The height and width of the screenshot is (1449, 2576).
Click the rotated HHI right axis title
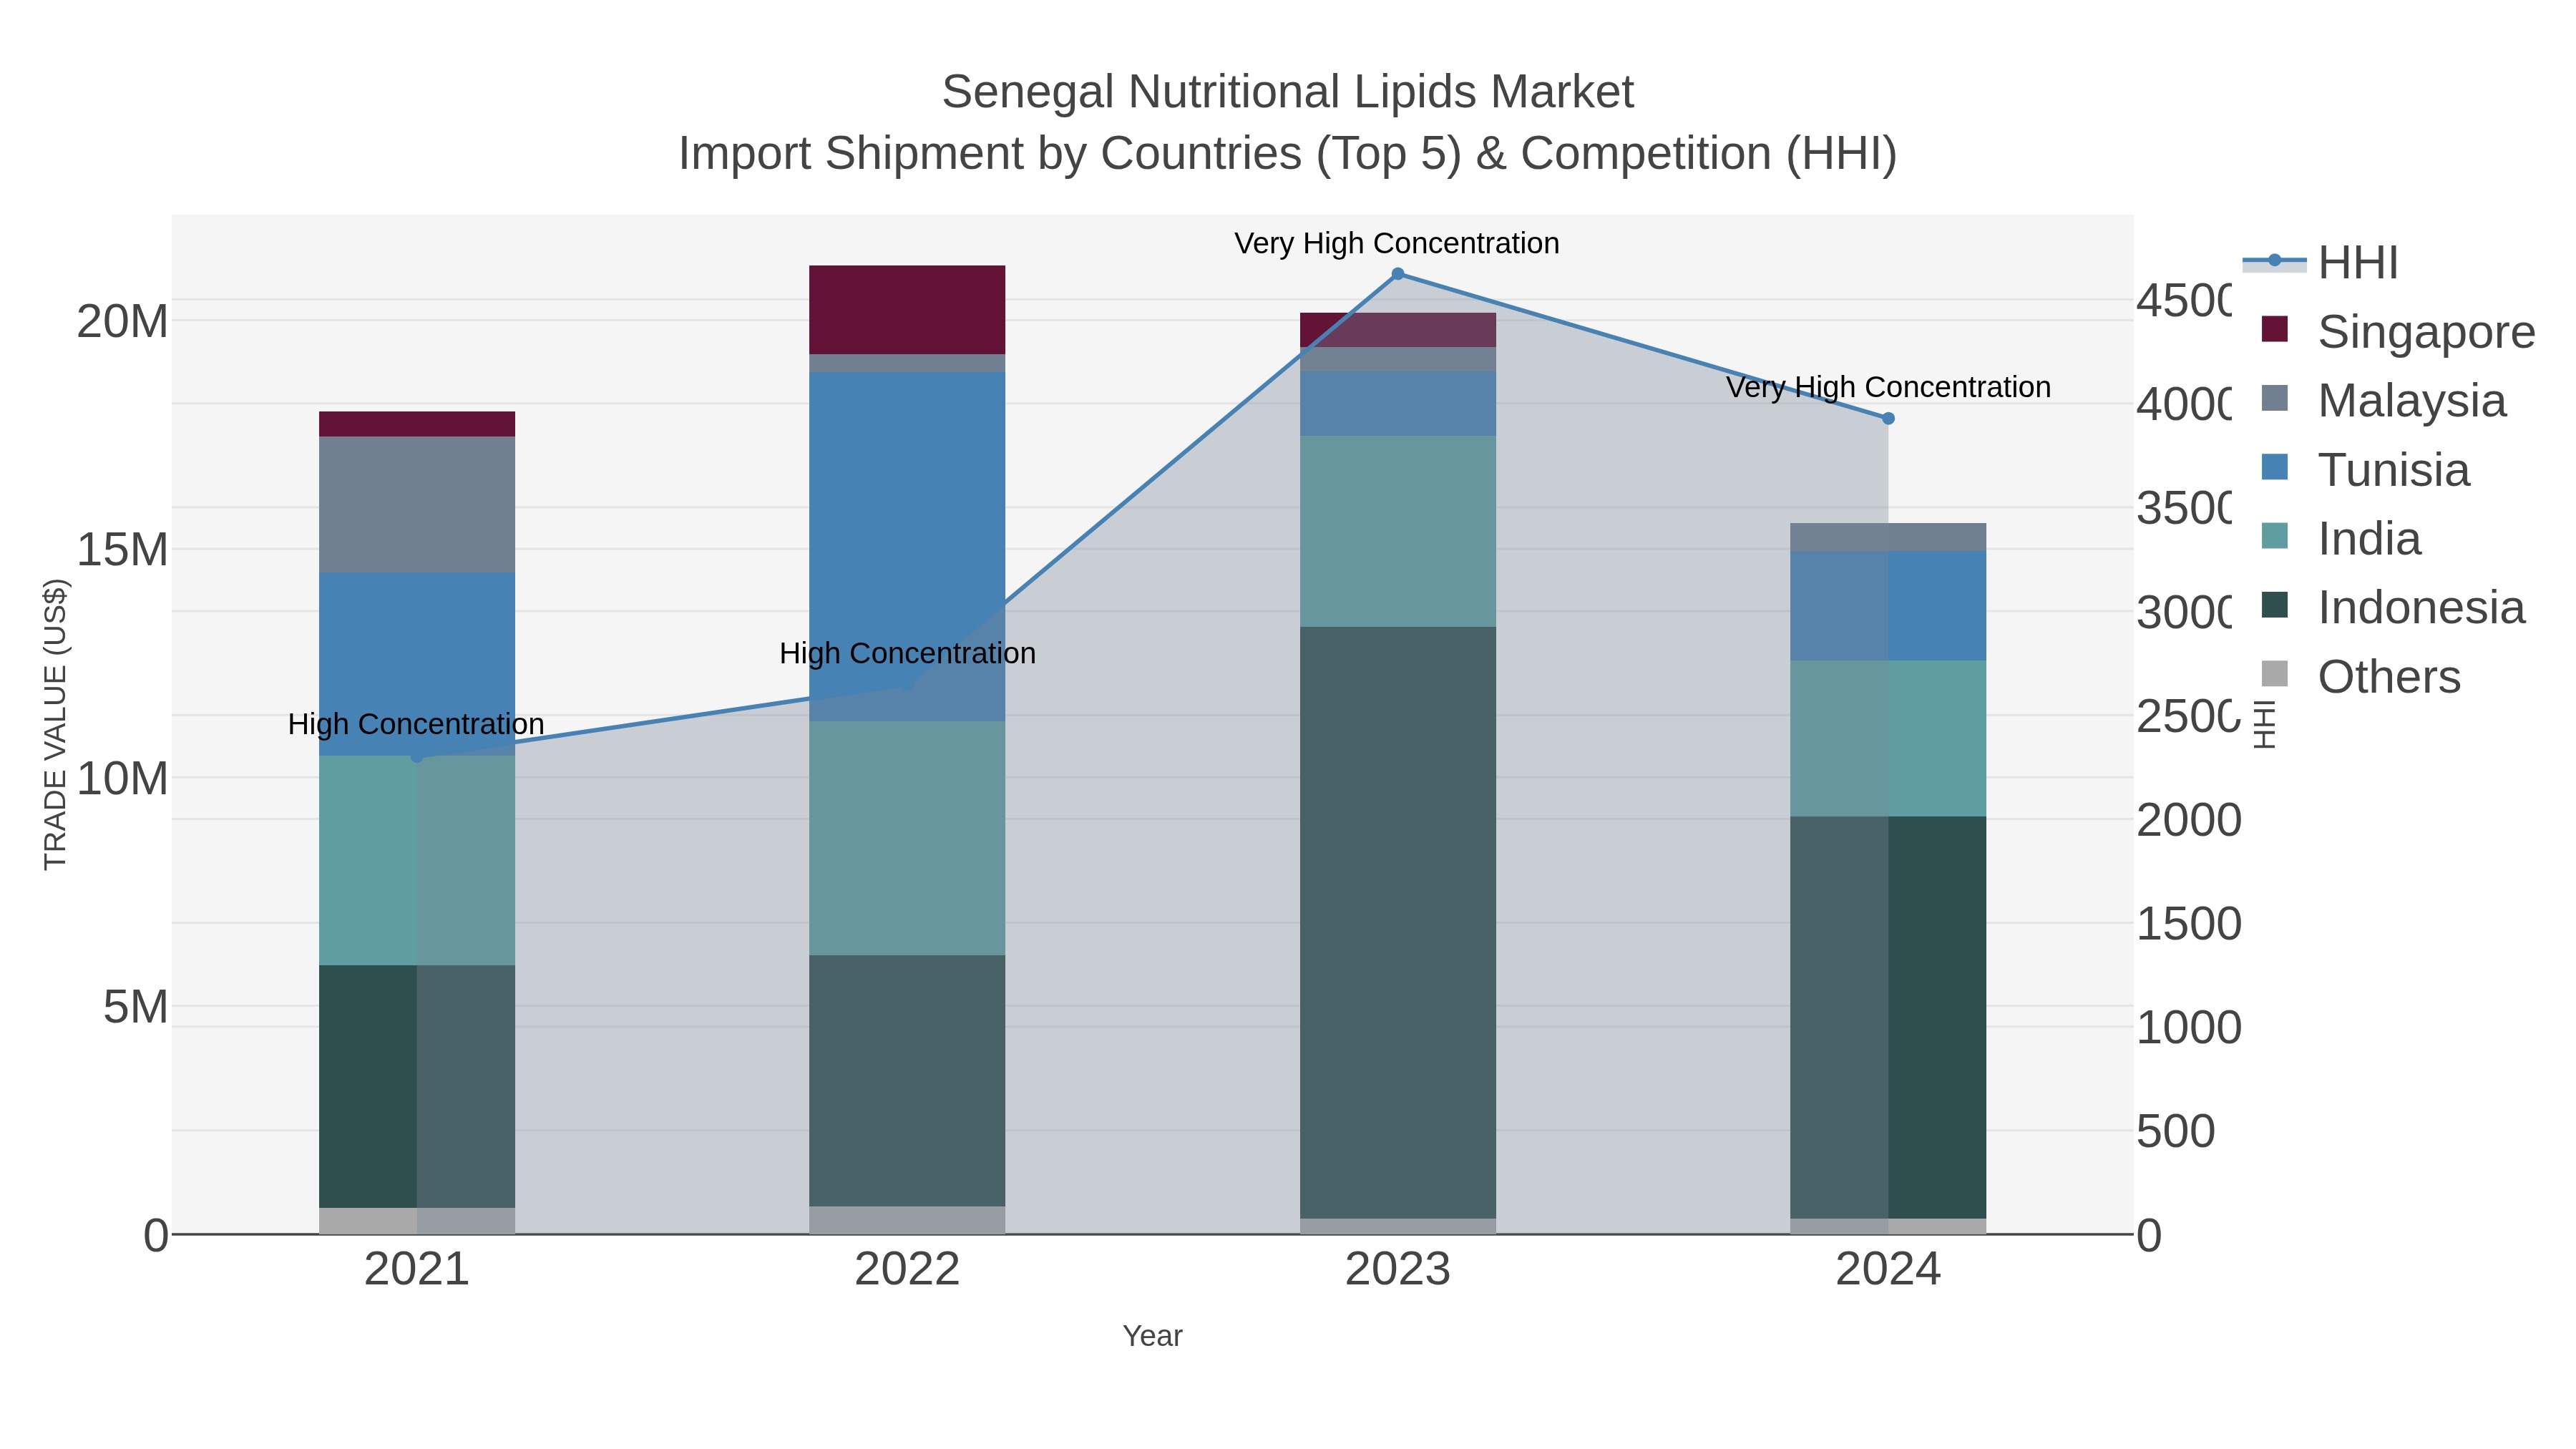click(2264, 724)
